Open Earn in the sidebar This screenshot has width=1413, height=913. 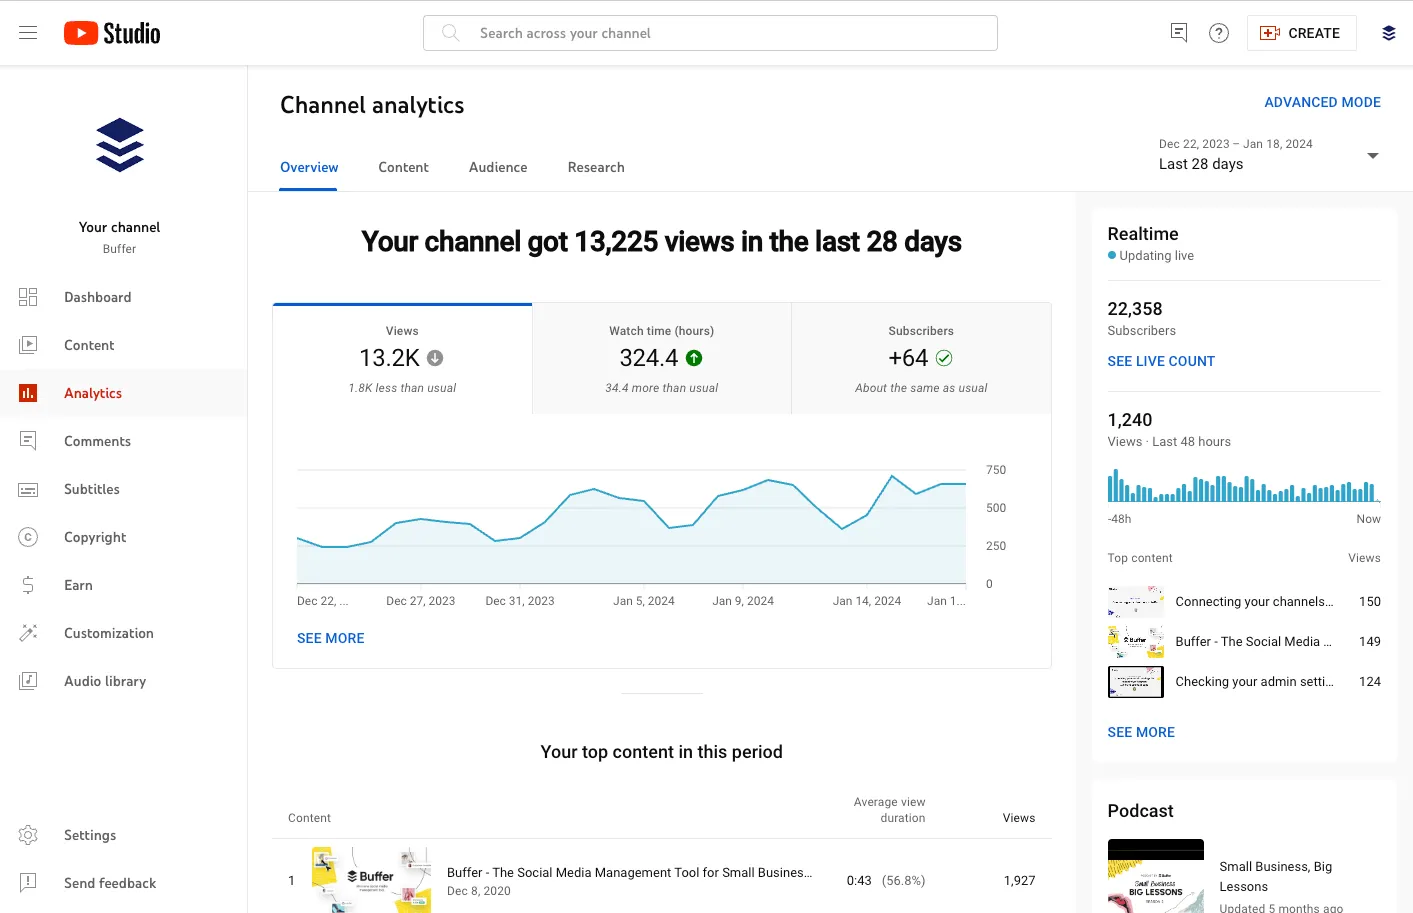click(x=123, y=585)
